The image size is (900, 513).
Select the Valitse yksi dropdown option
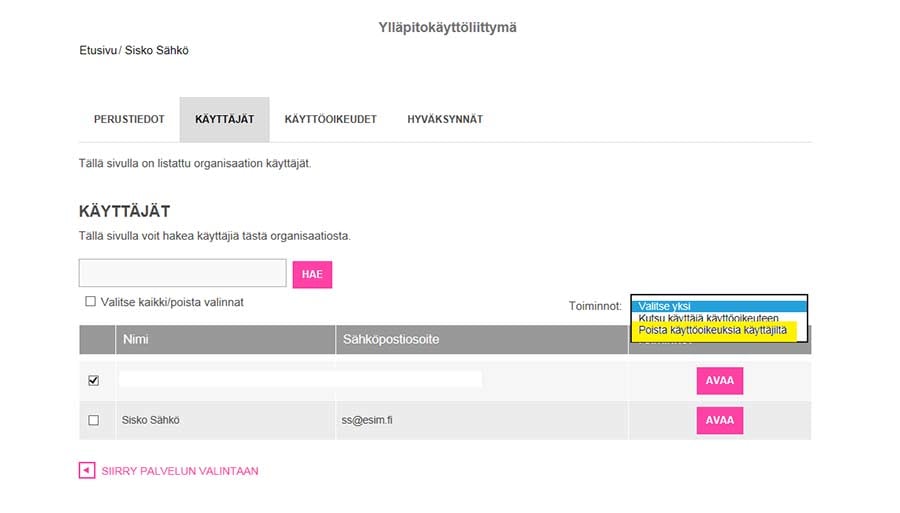coord(719,306)
